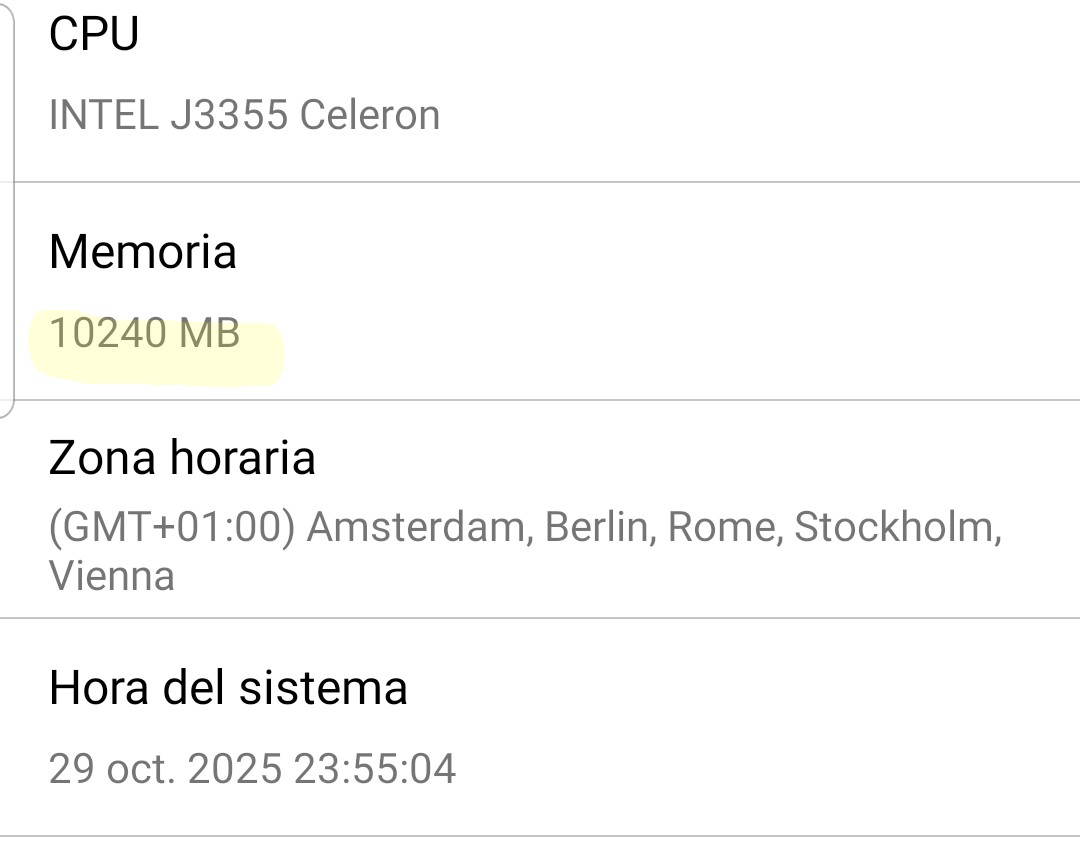Click the word INTEL
Viewport: 1080px width, 845px height.
(103, 115)
